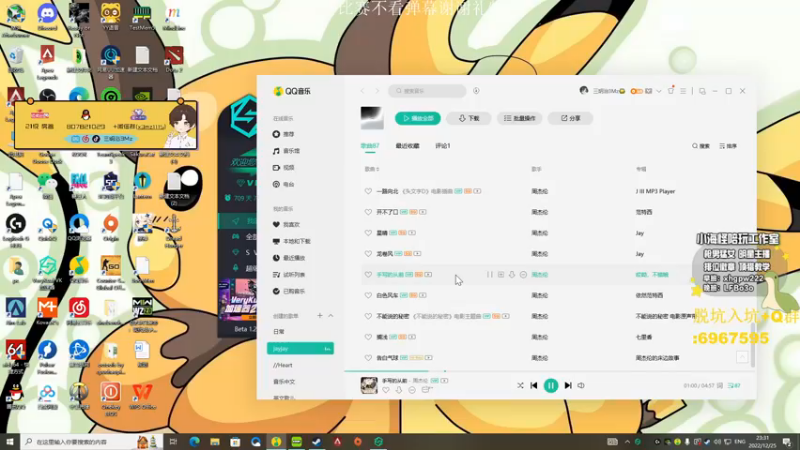
Task: Like the song 龙卷风
Action: pos(368,254)
